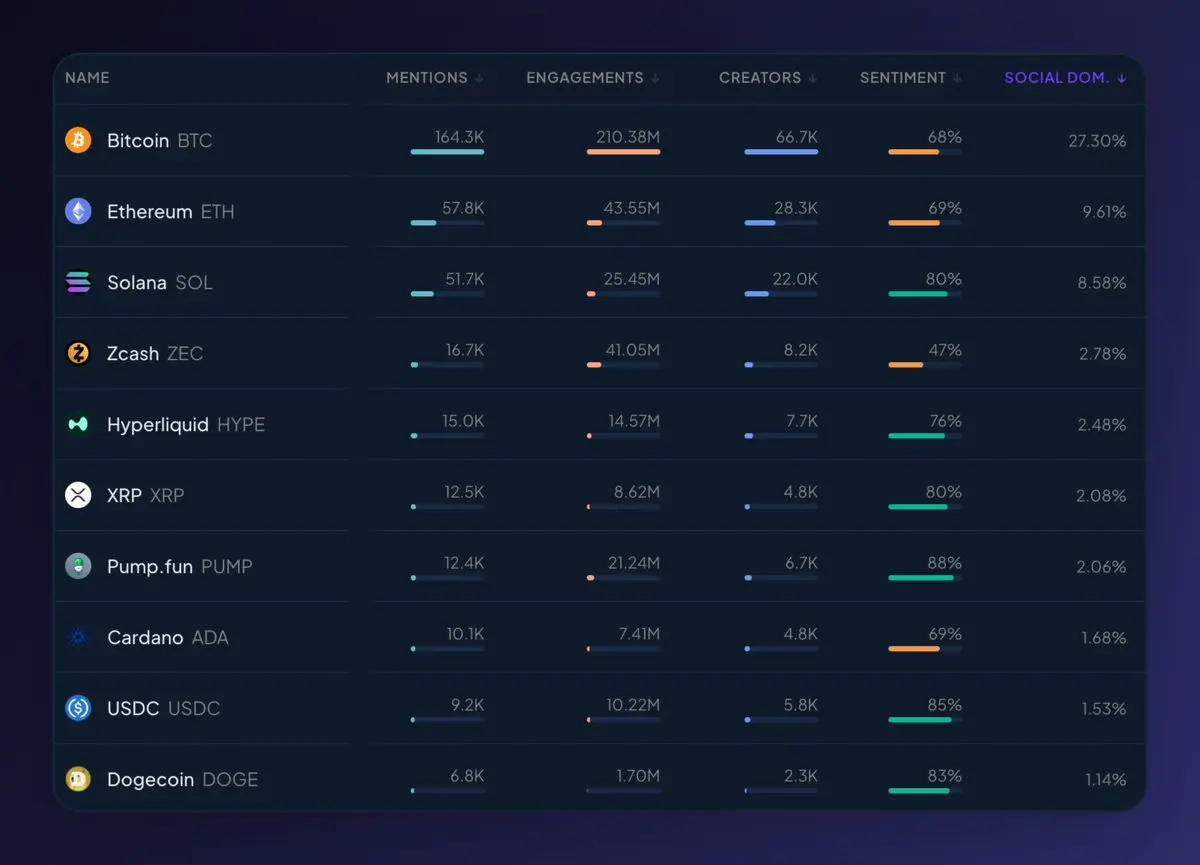Image resolution: width=1200 pixels, height=865 pixels.
Task: Click Bitcoin's 27.30% social dominance
Action: tap(1097, 141)
